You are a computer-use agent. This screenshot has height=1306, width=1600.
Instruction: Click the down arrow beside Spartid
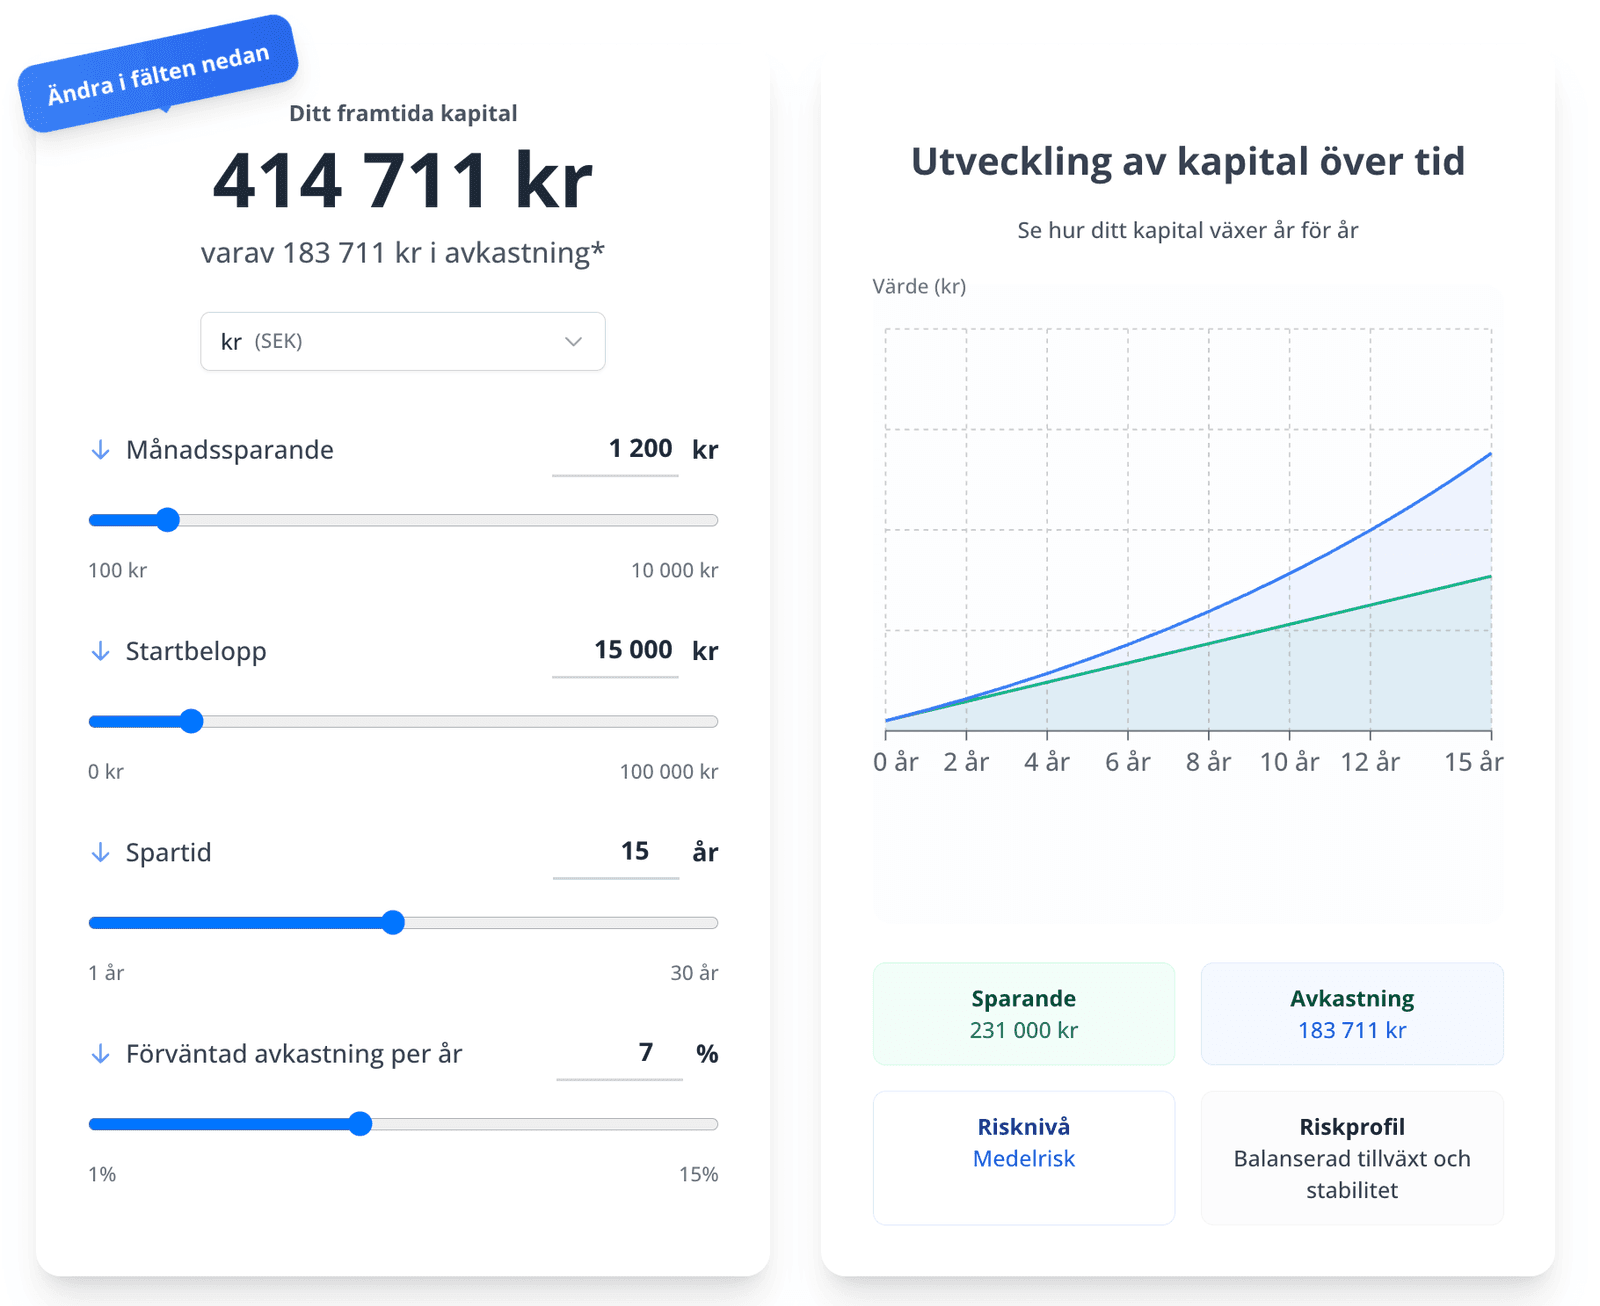click(100, 853)
